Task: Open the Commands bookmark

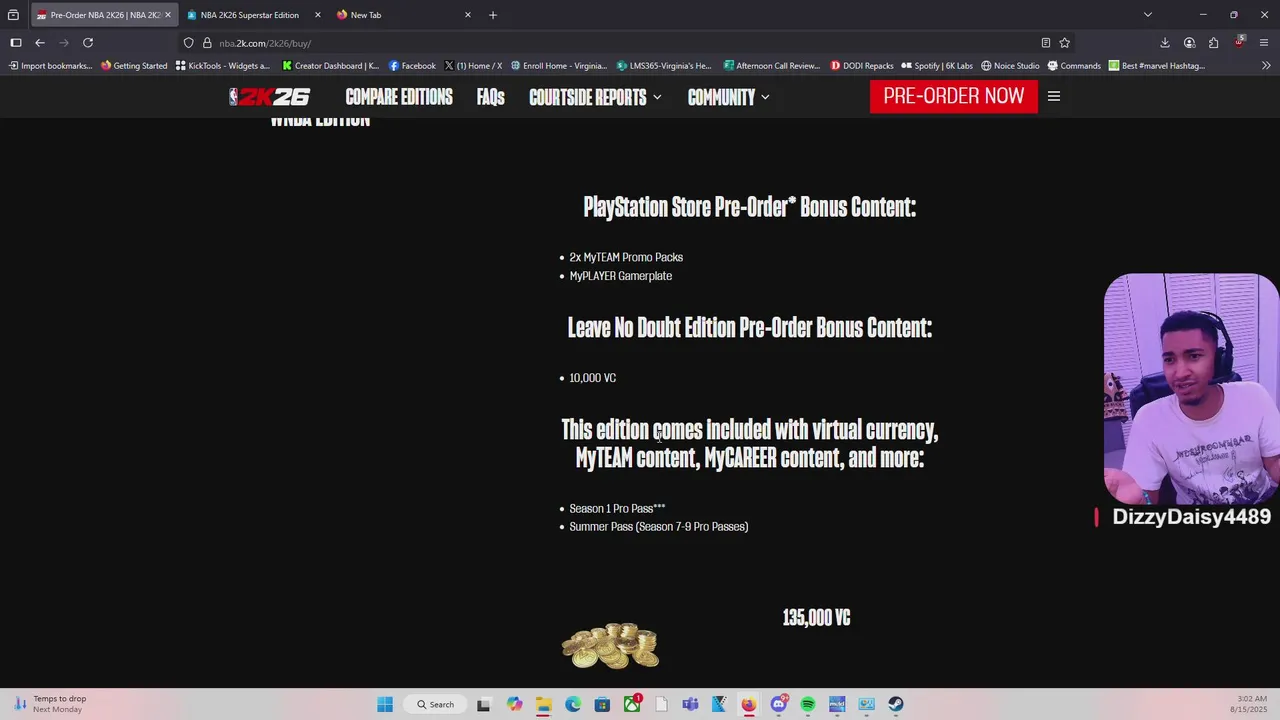Action: 1074,66
